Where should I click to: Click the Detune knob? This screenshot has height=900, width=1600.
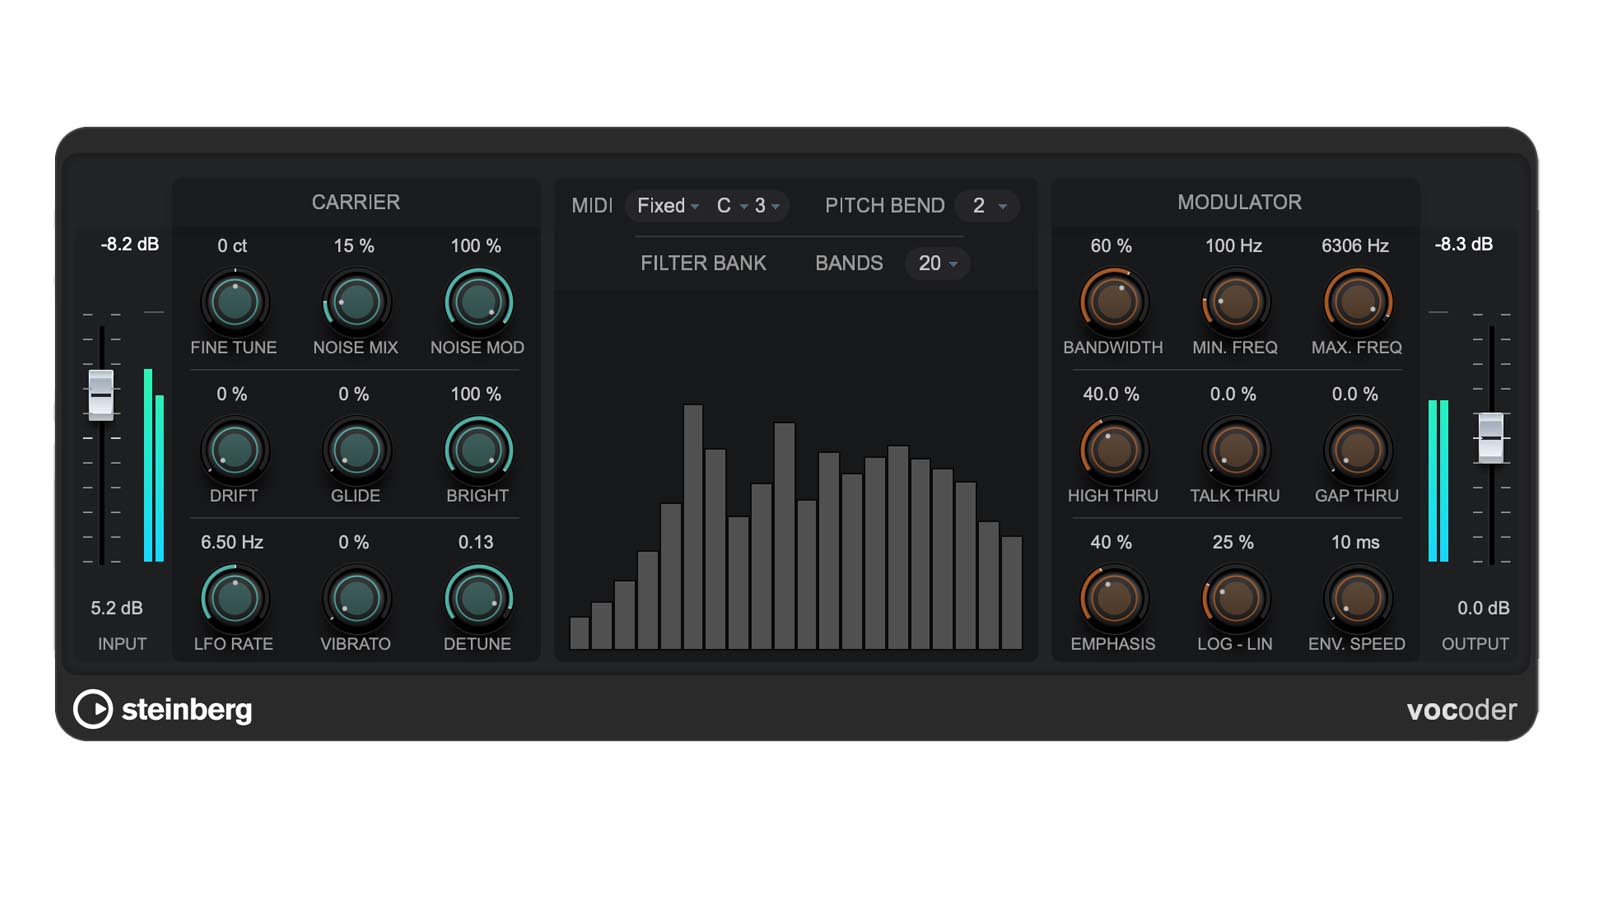tap(478, 598)
